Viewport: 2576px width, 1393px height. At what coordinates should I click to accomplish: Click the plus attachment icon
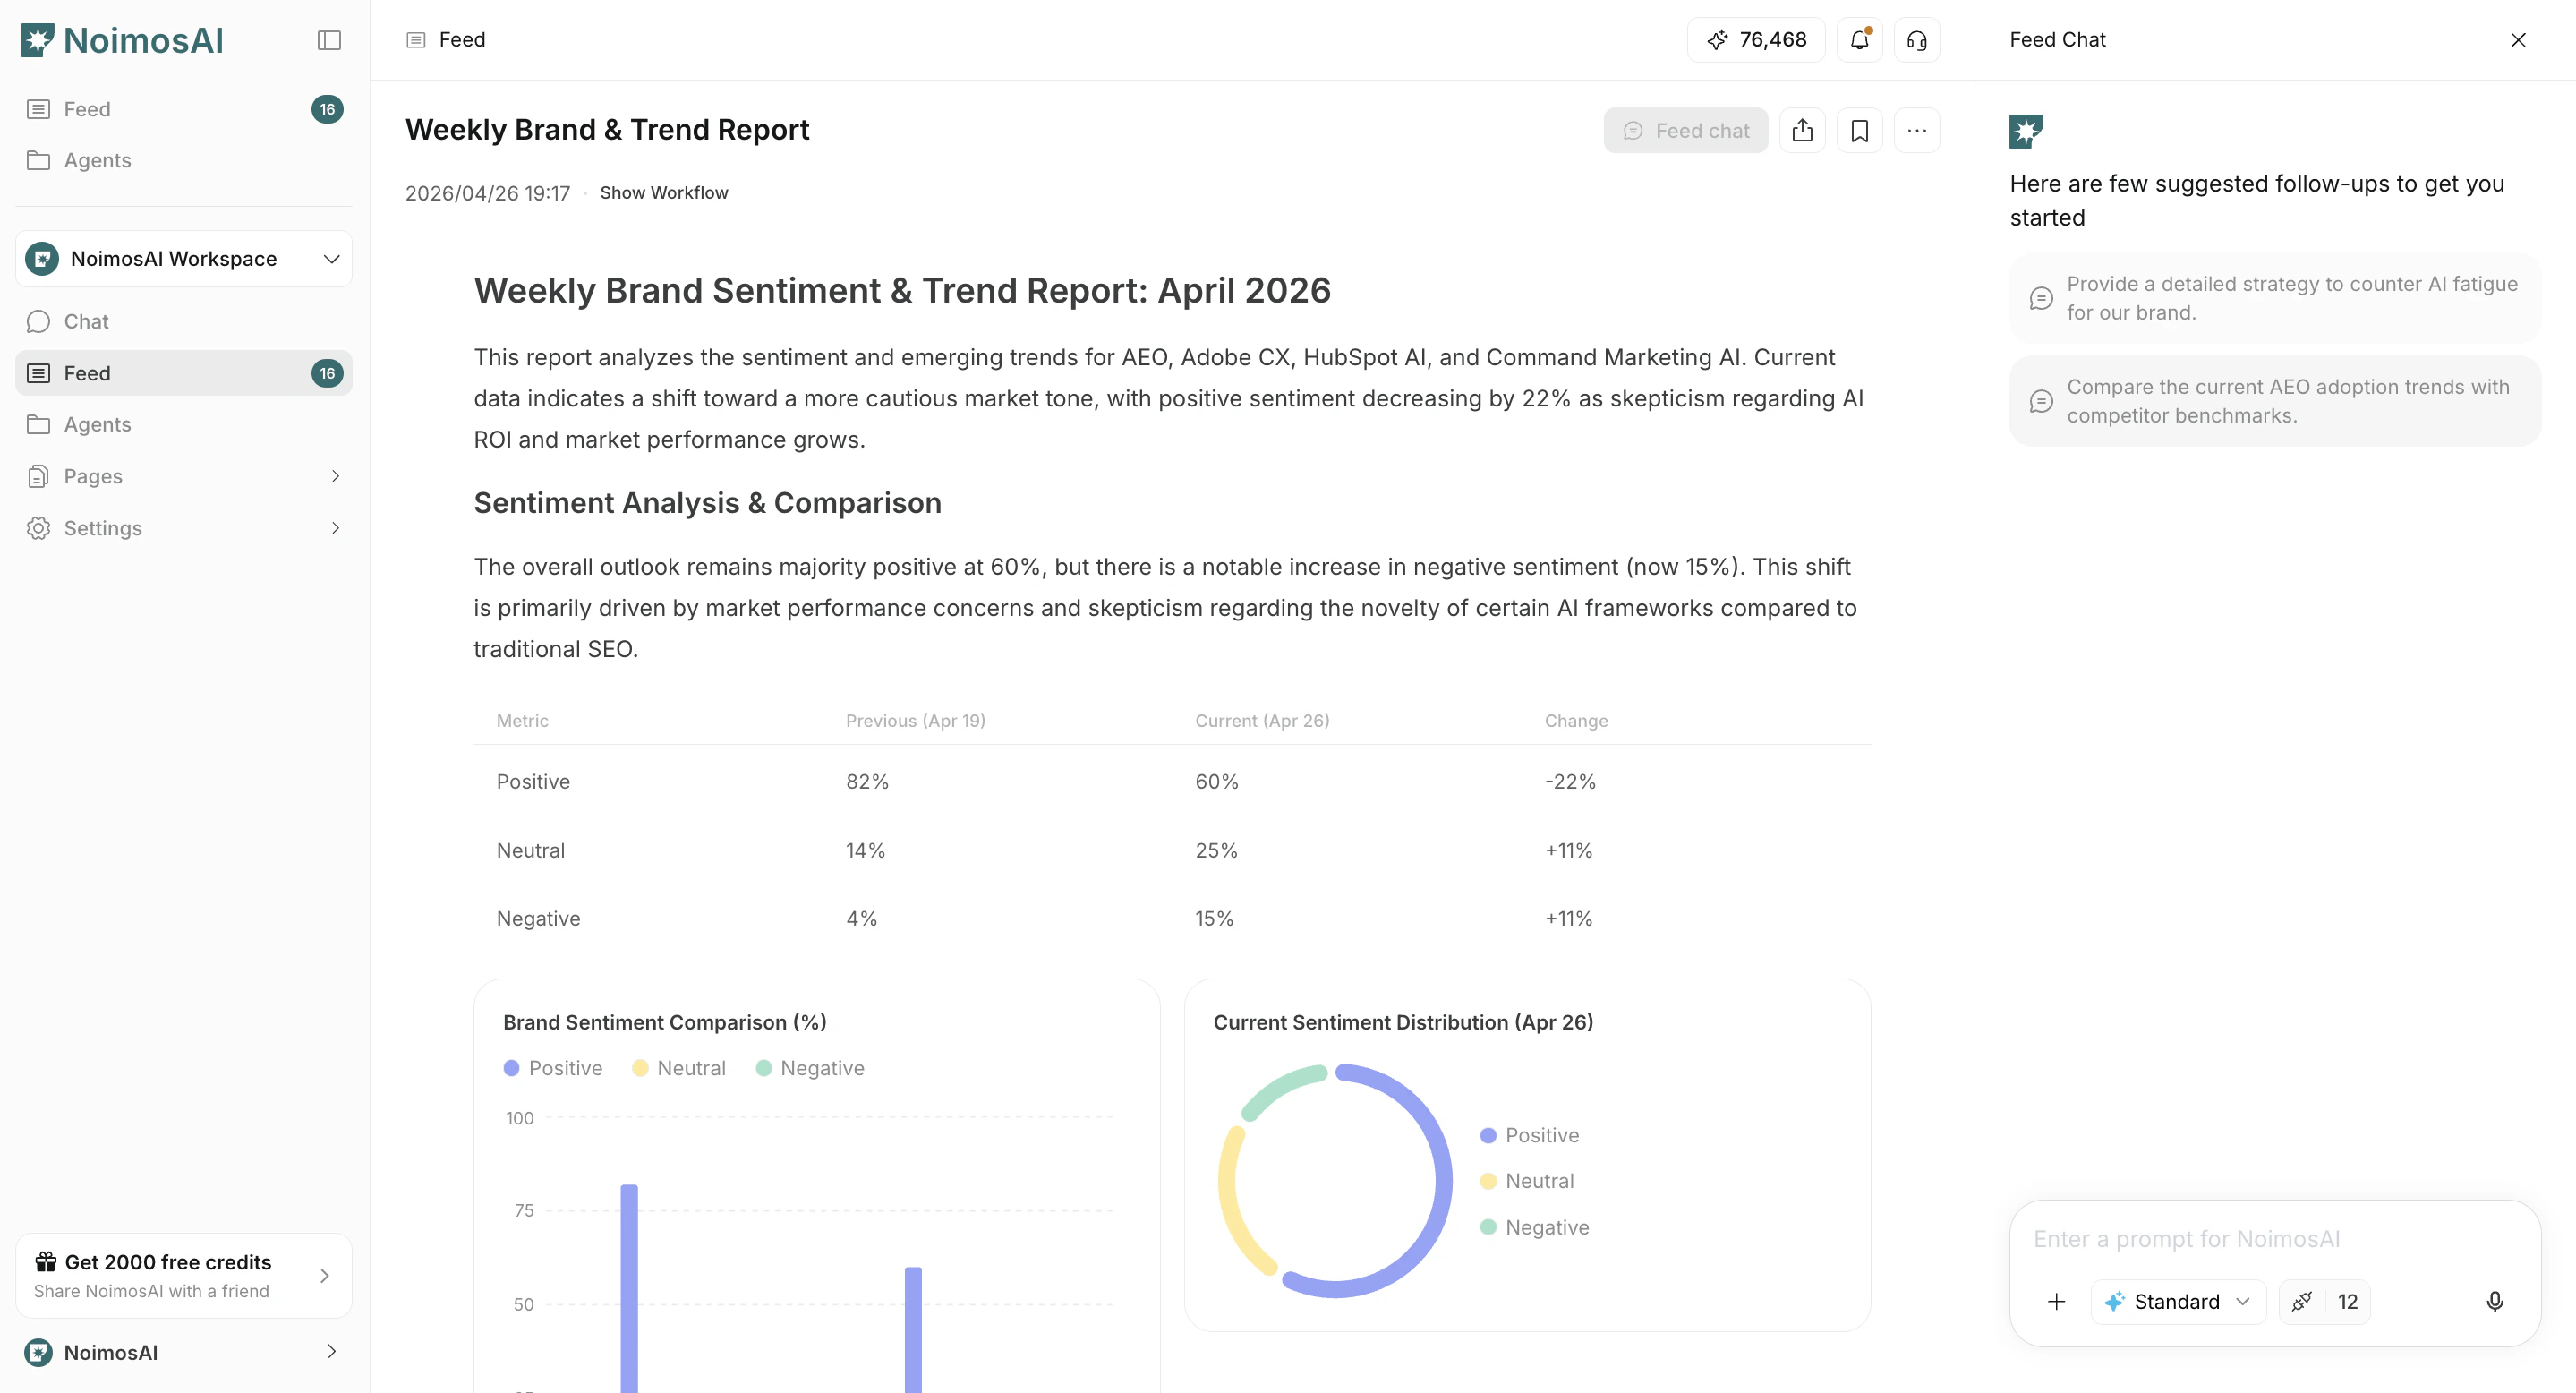pos(2057,1301)
